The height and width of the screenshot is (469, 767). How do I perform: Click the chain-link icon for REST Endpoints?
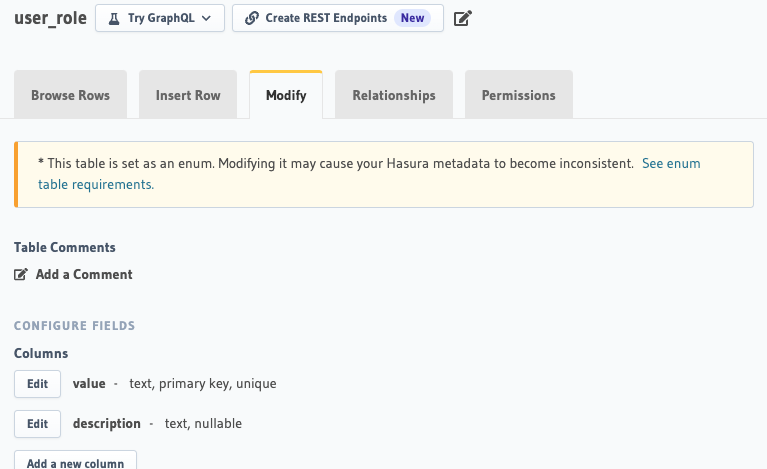pos(251,19)
